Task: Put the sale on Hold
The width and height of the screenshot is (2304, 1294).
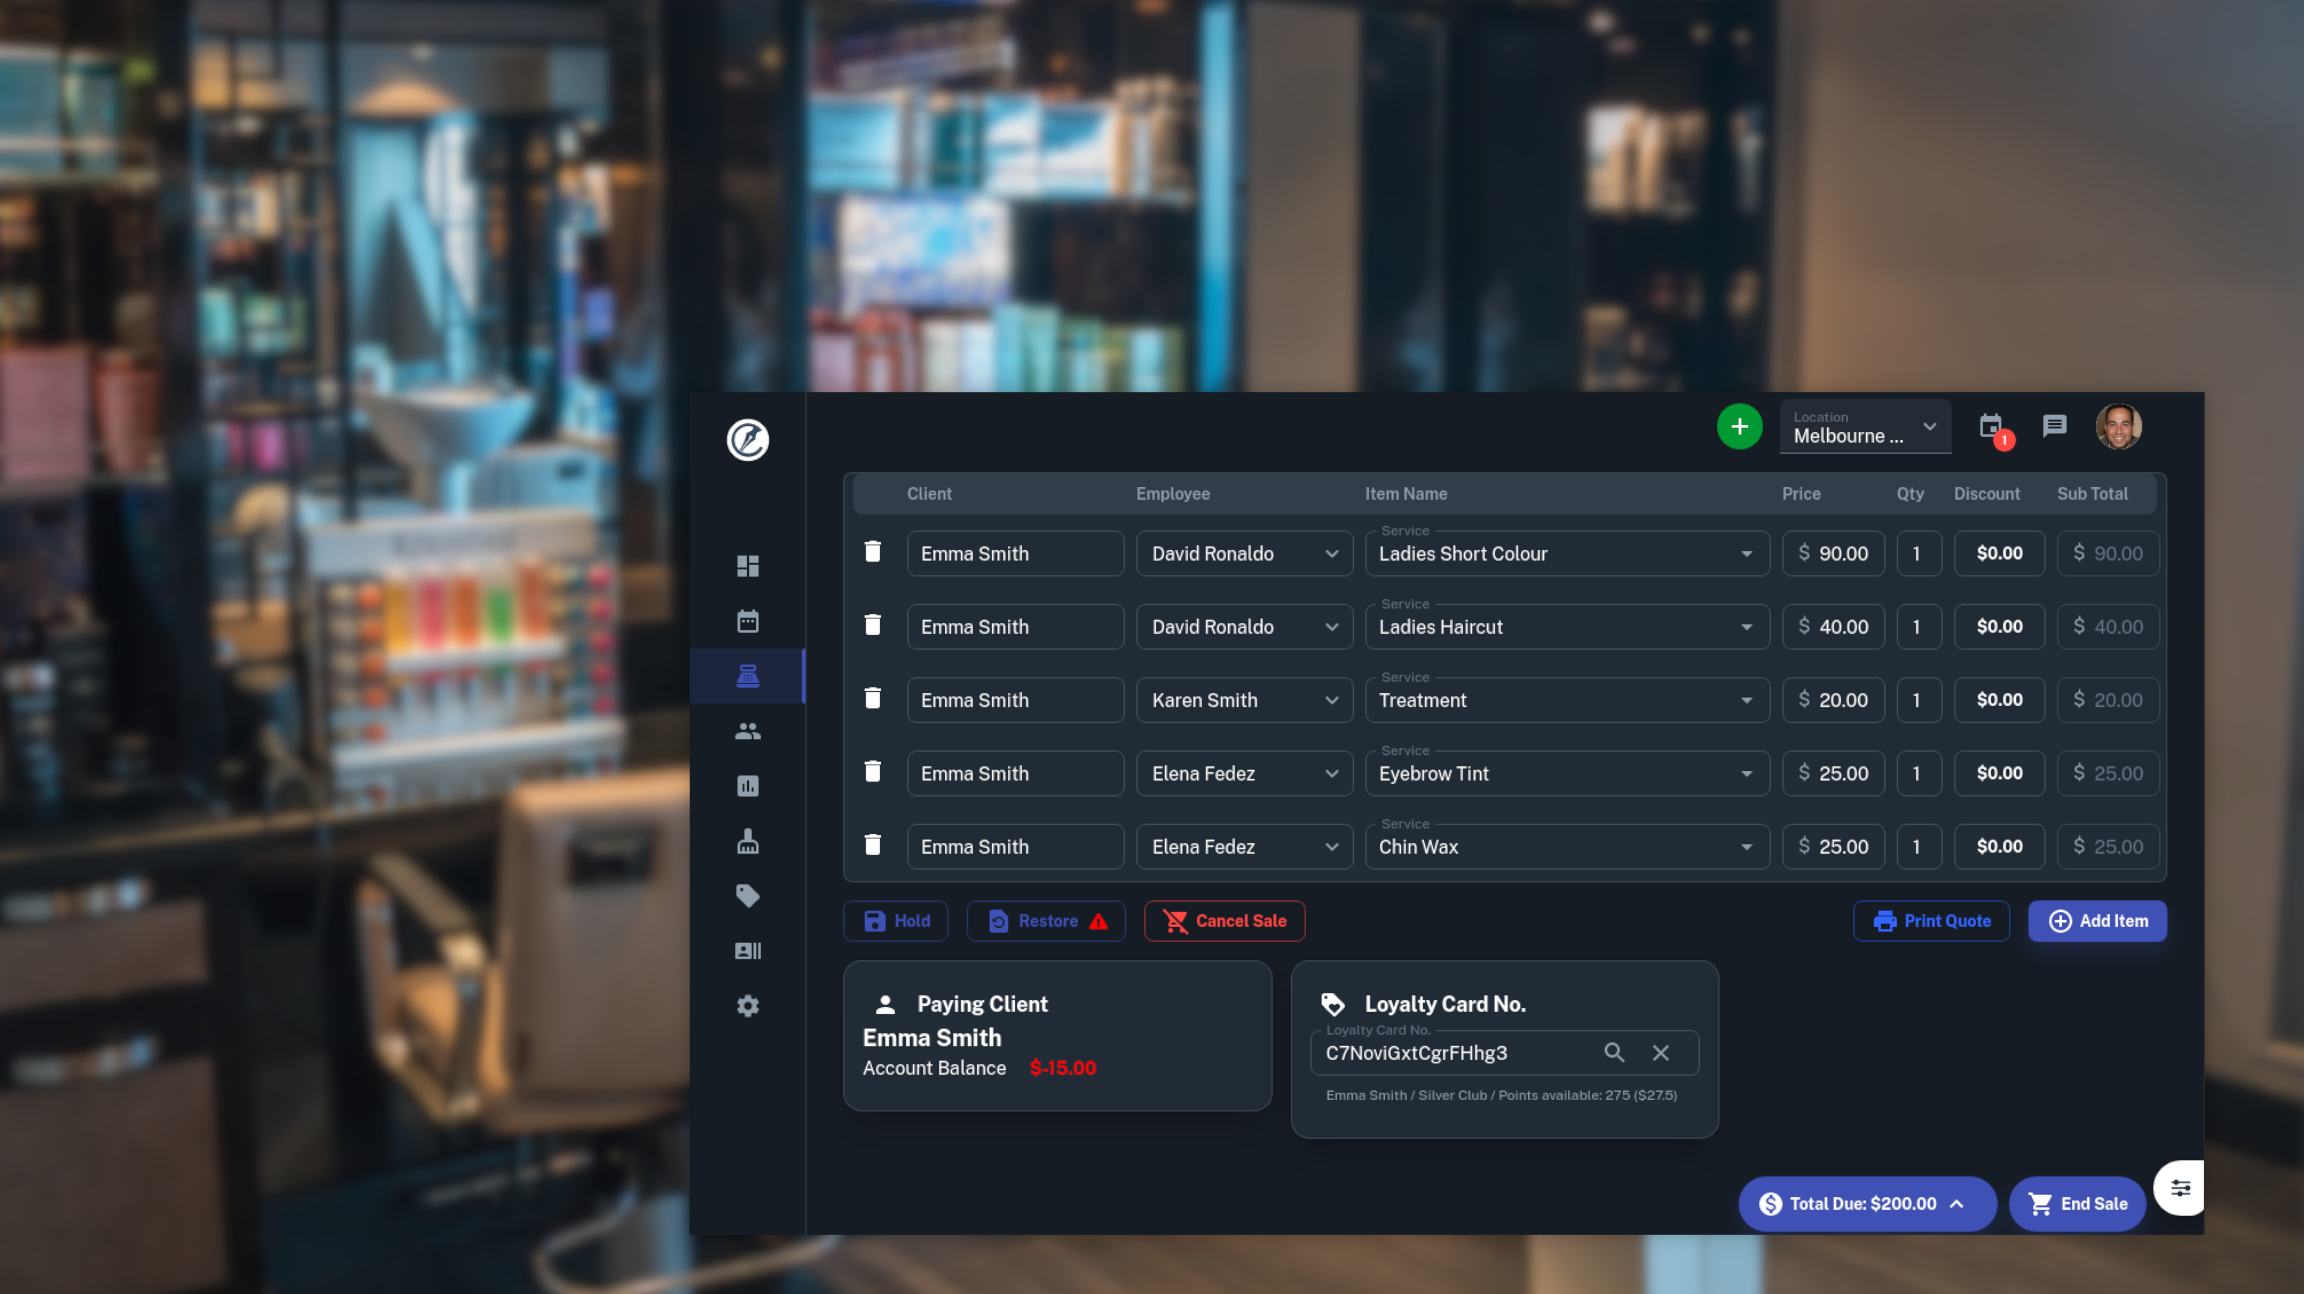Action: tap(895, 920)
